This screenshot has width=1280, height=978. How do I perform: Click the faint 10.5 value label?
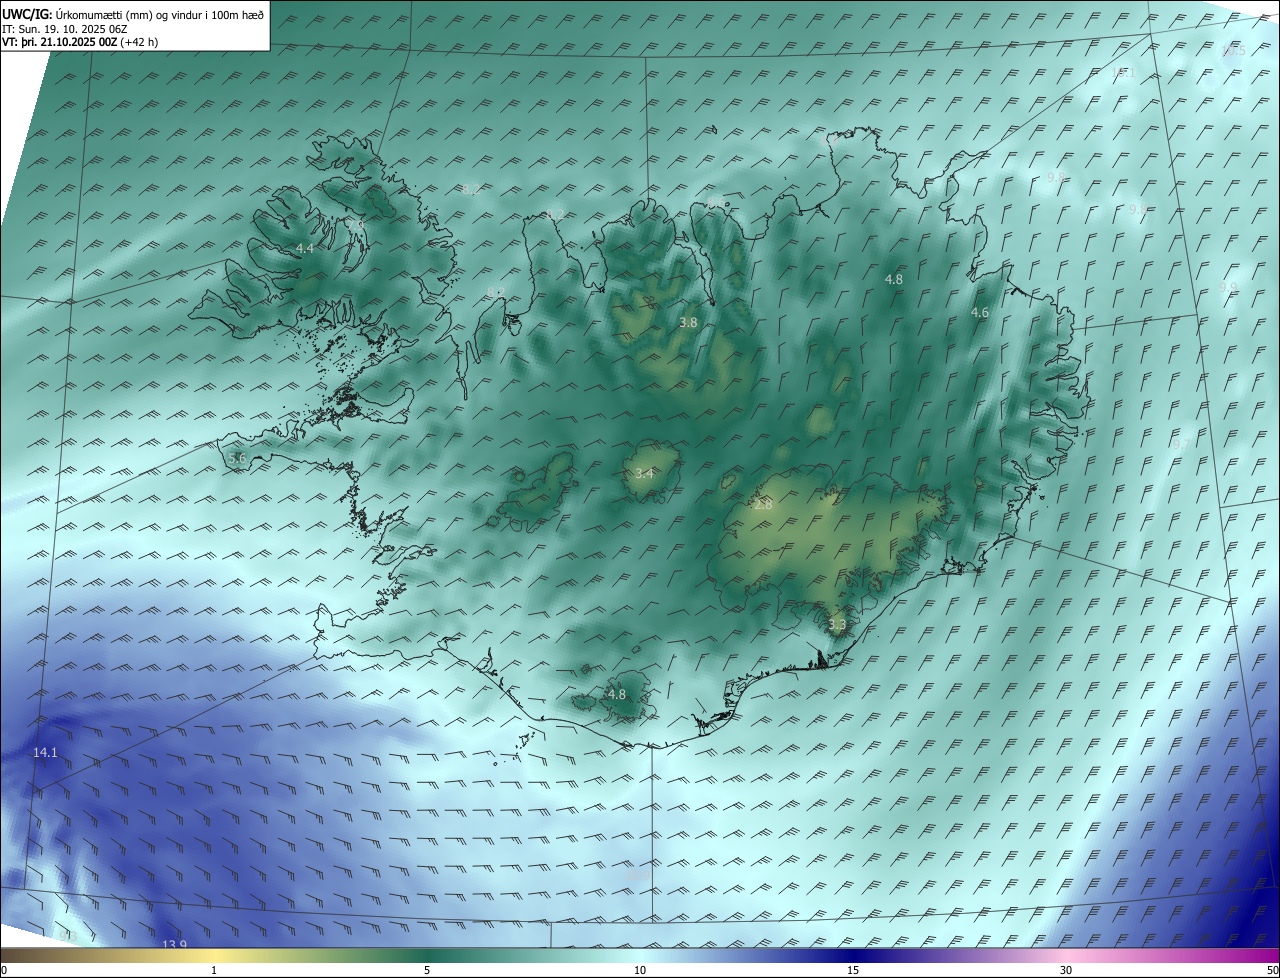click(x=1234, y=51)
